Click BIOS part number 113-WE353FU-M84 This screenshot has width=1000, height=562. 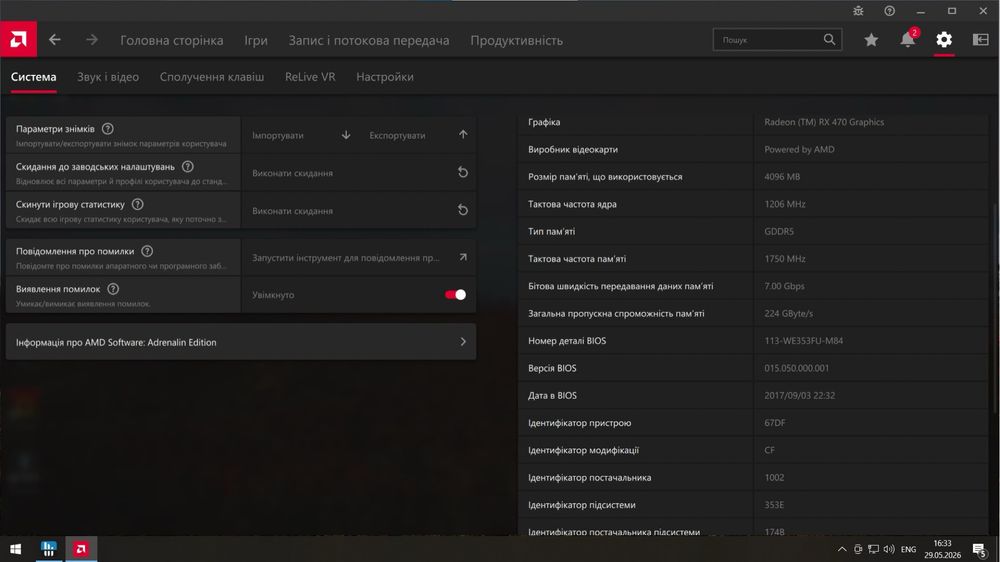[x=804, y=341]
